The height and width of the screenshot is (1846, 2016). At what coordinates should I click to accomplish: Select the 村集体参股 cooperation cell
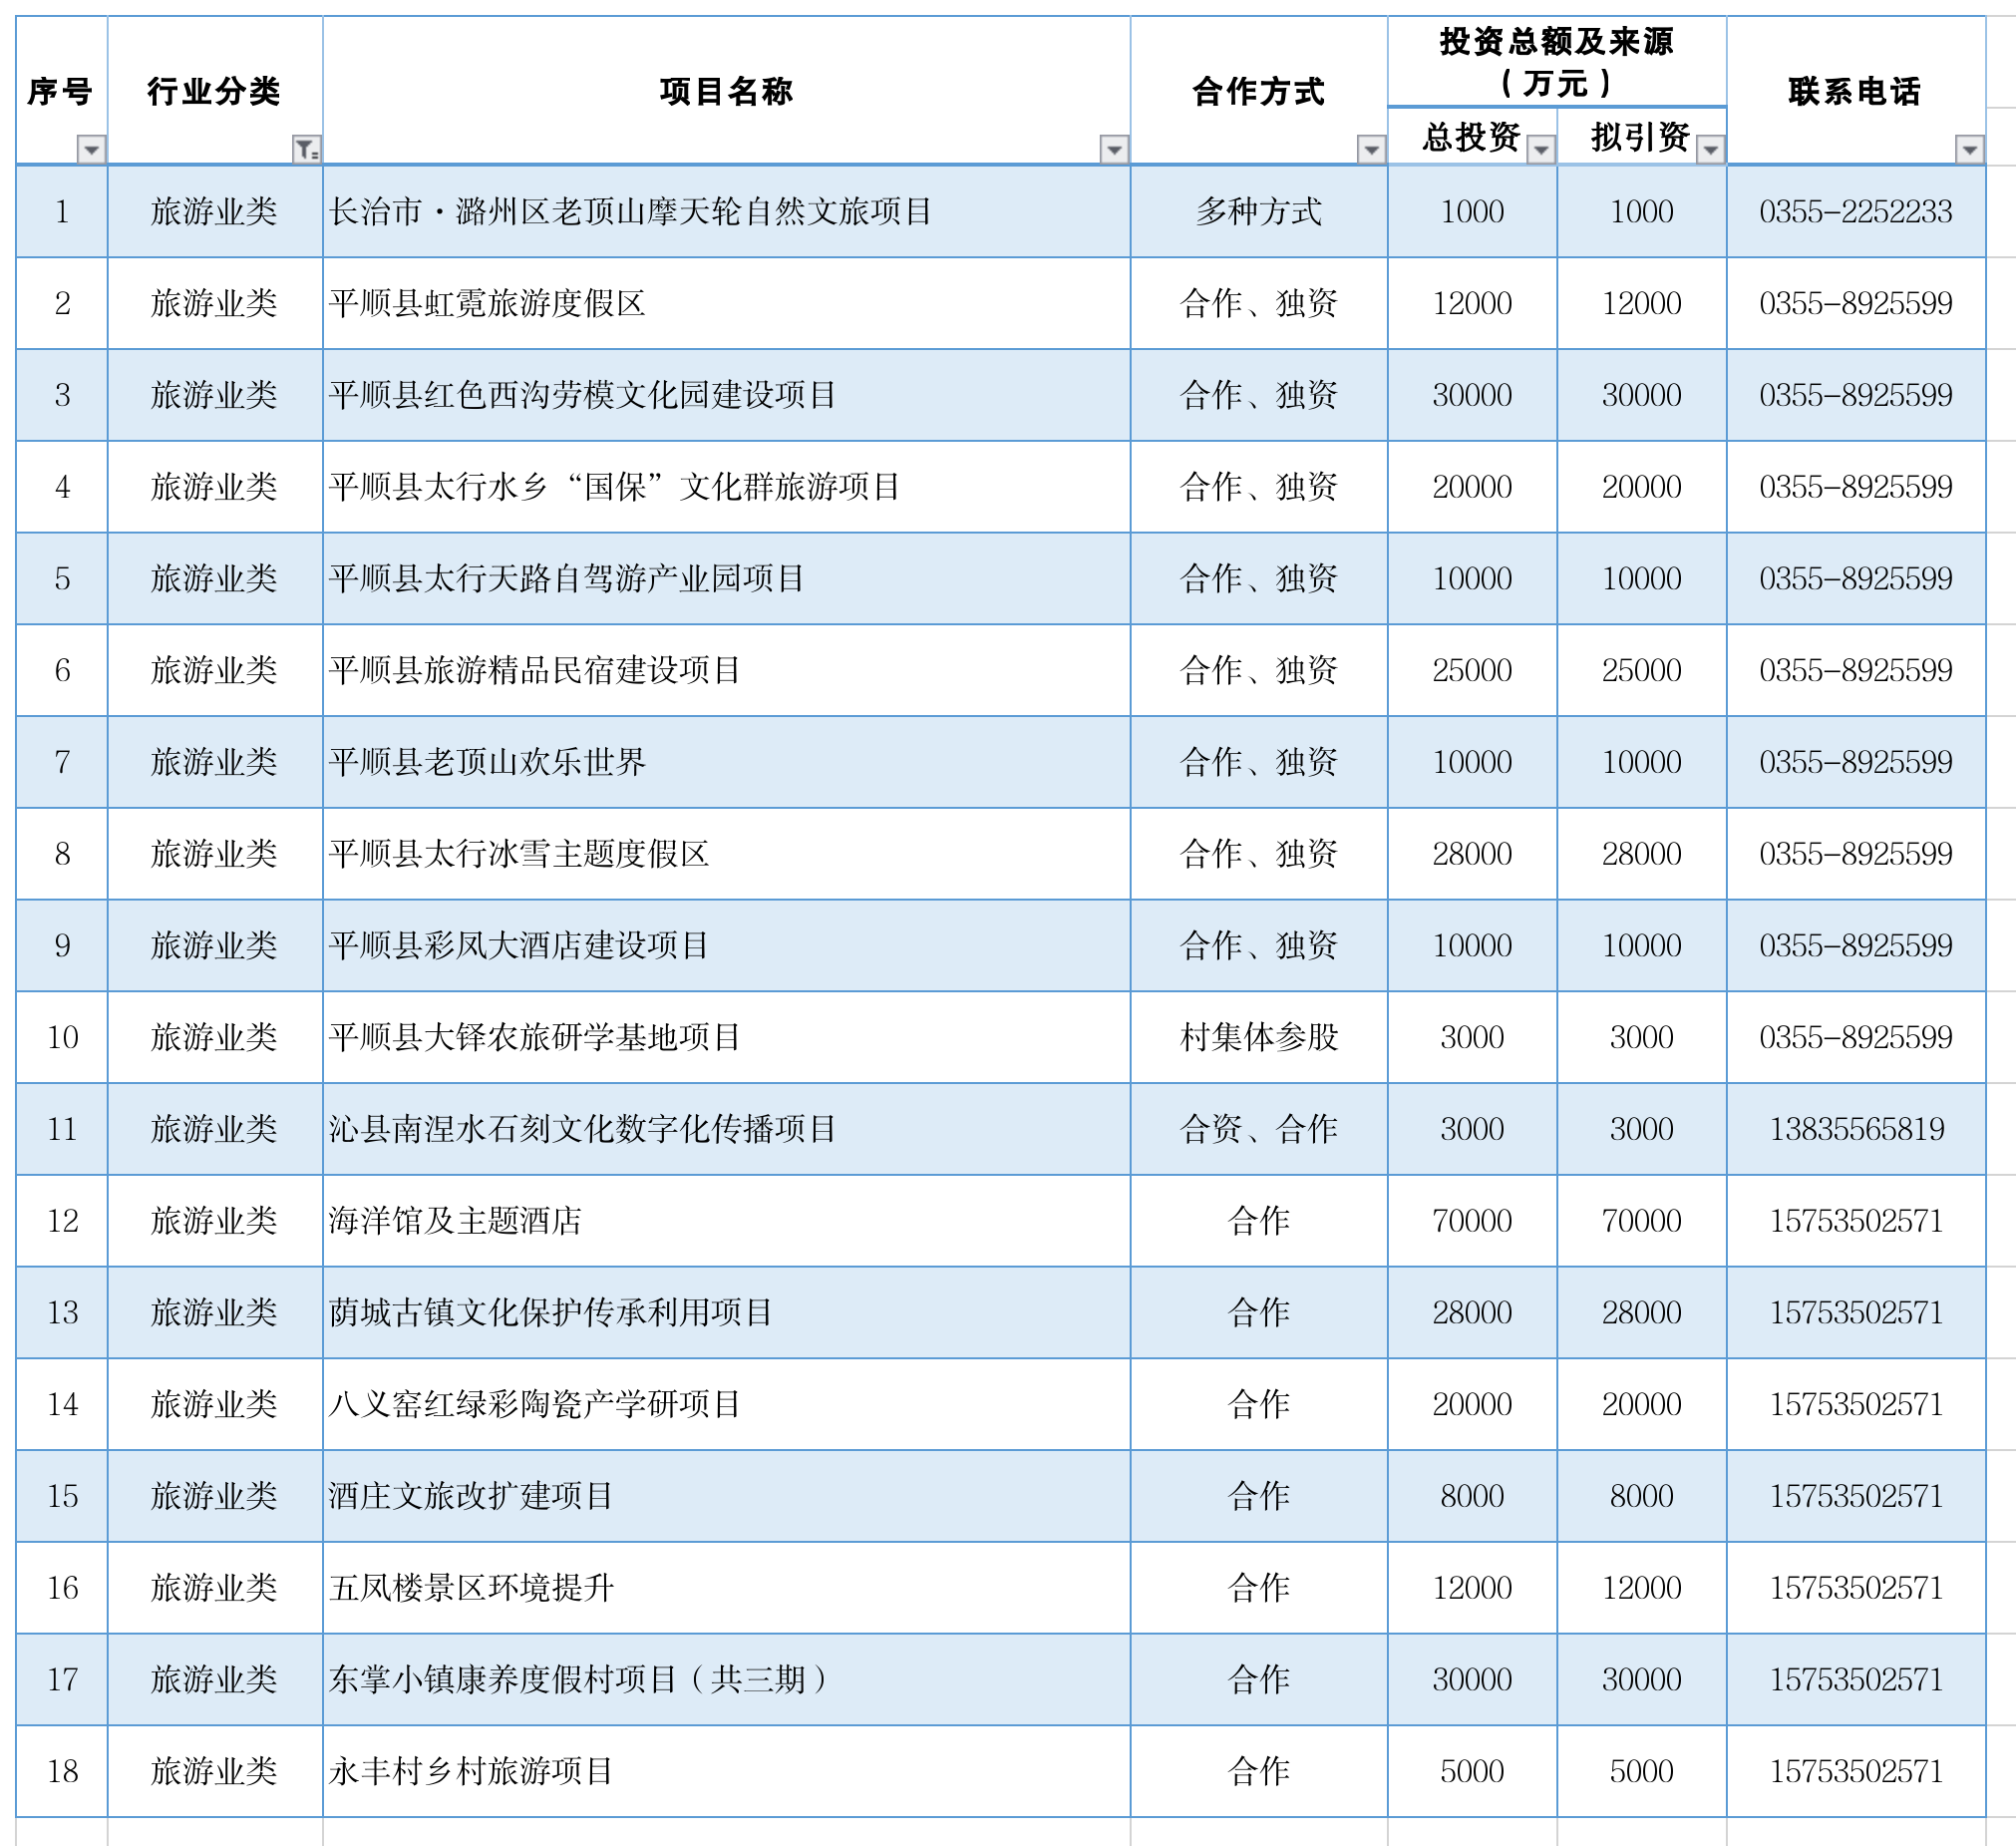[x=1258, y=1037]
